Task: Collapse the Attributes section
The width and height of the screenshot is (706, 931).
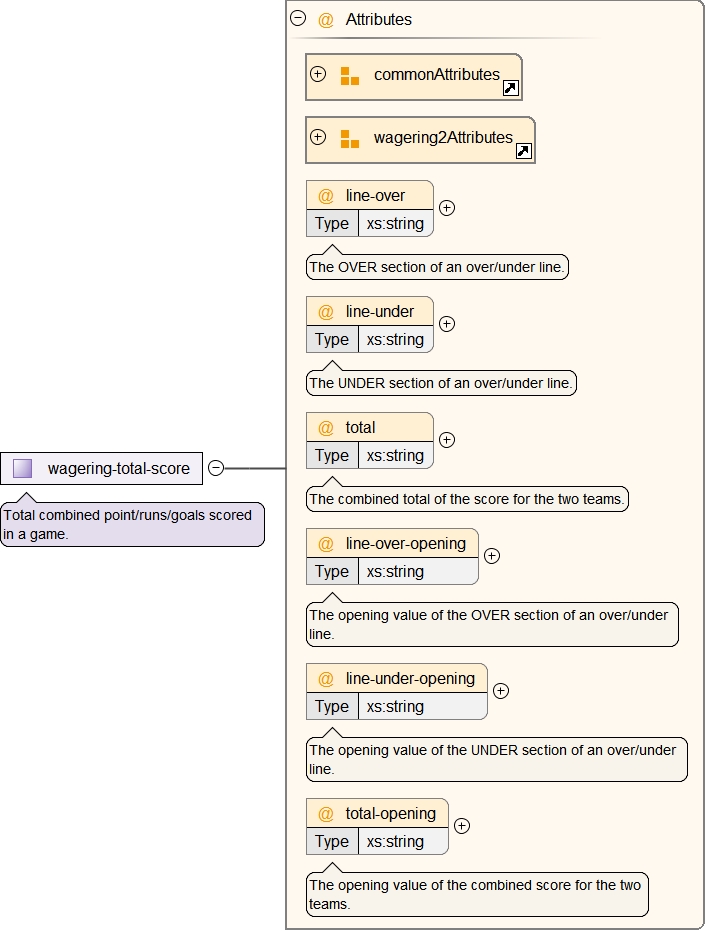Action: (x=297, y=18)
